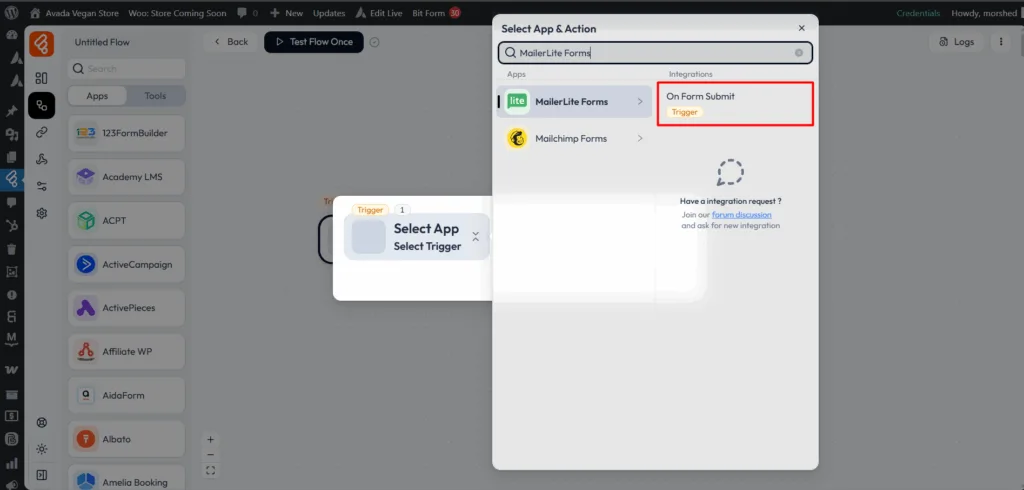Open the Bit Flows dashboard grid icon
Screen dimensions: 1024x490
coord(42,78)
